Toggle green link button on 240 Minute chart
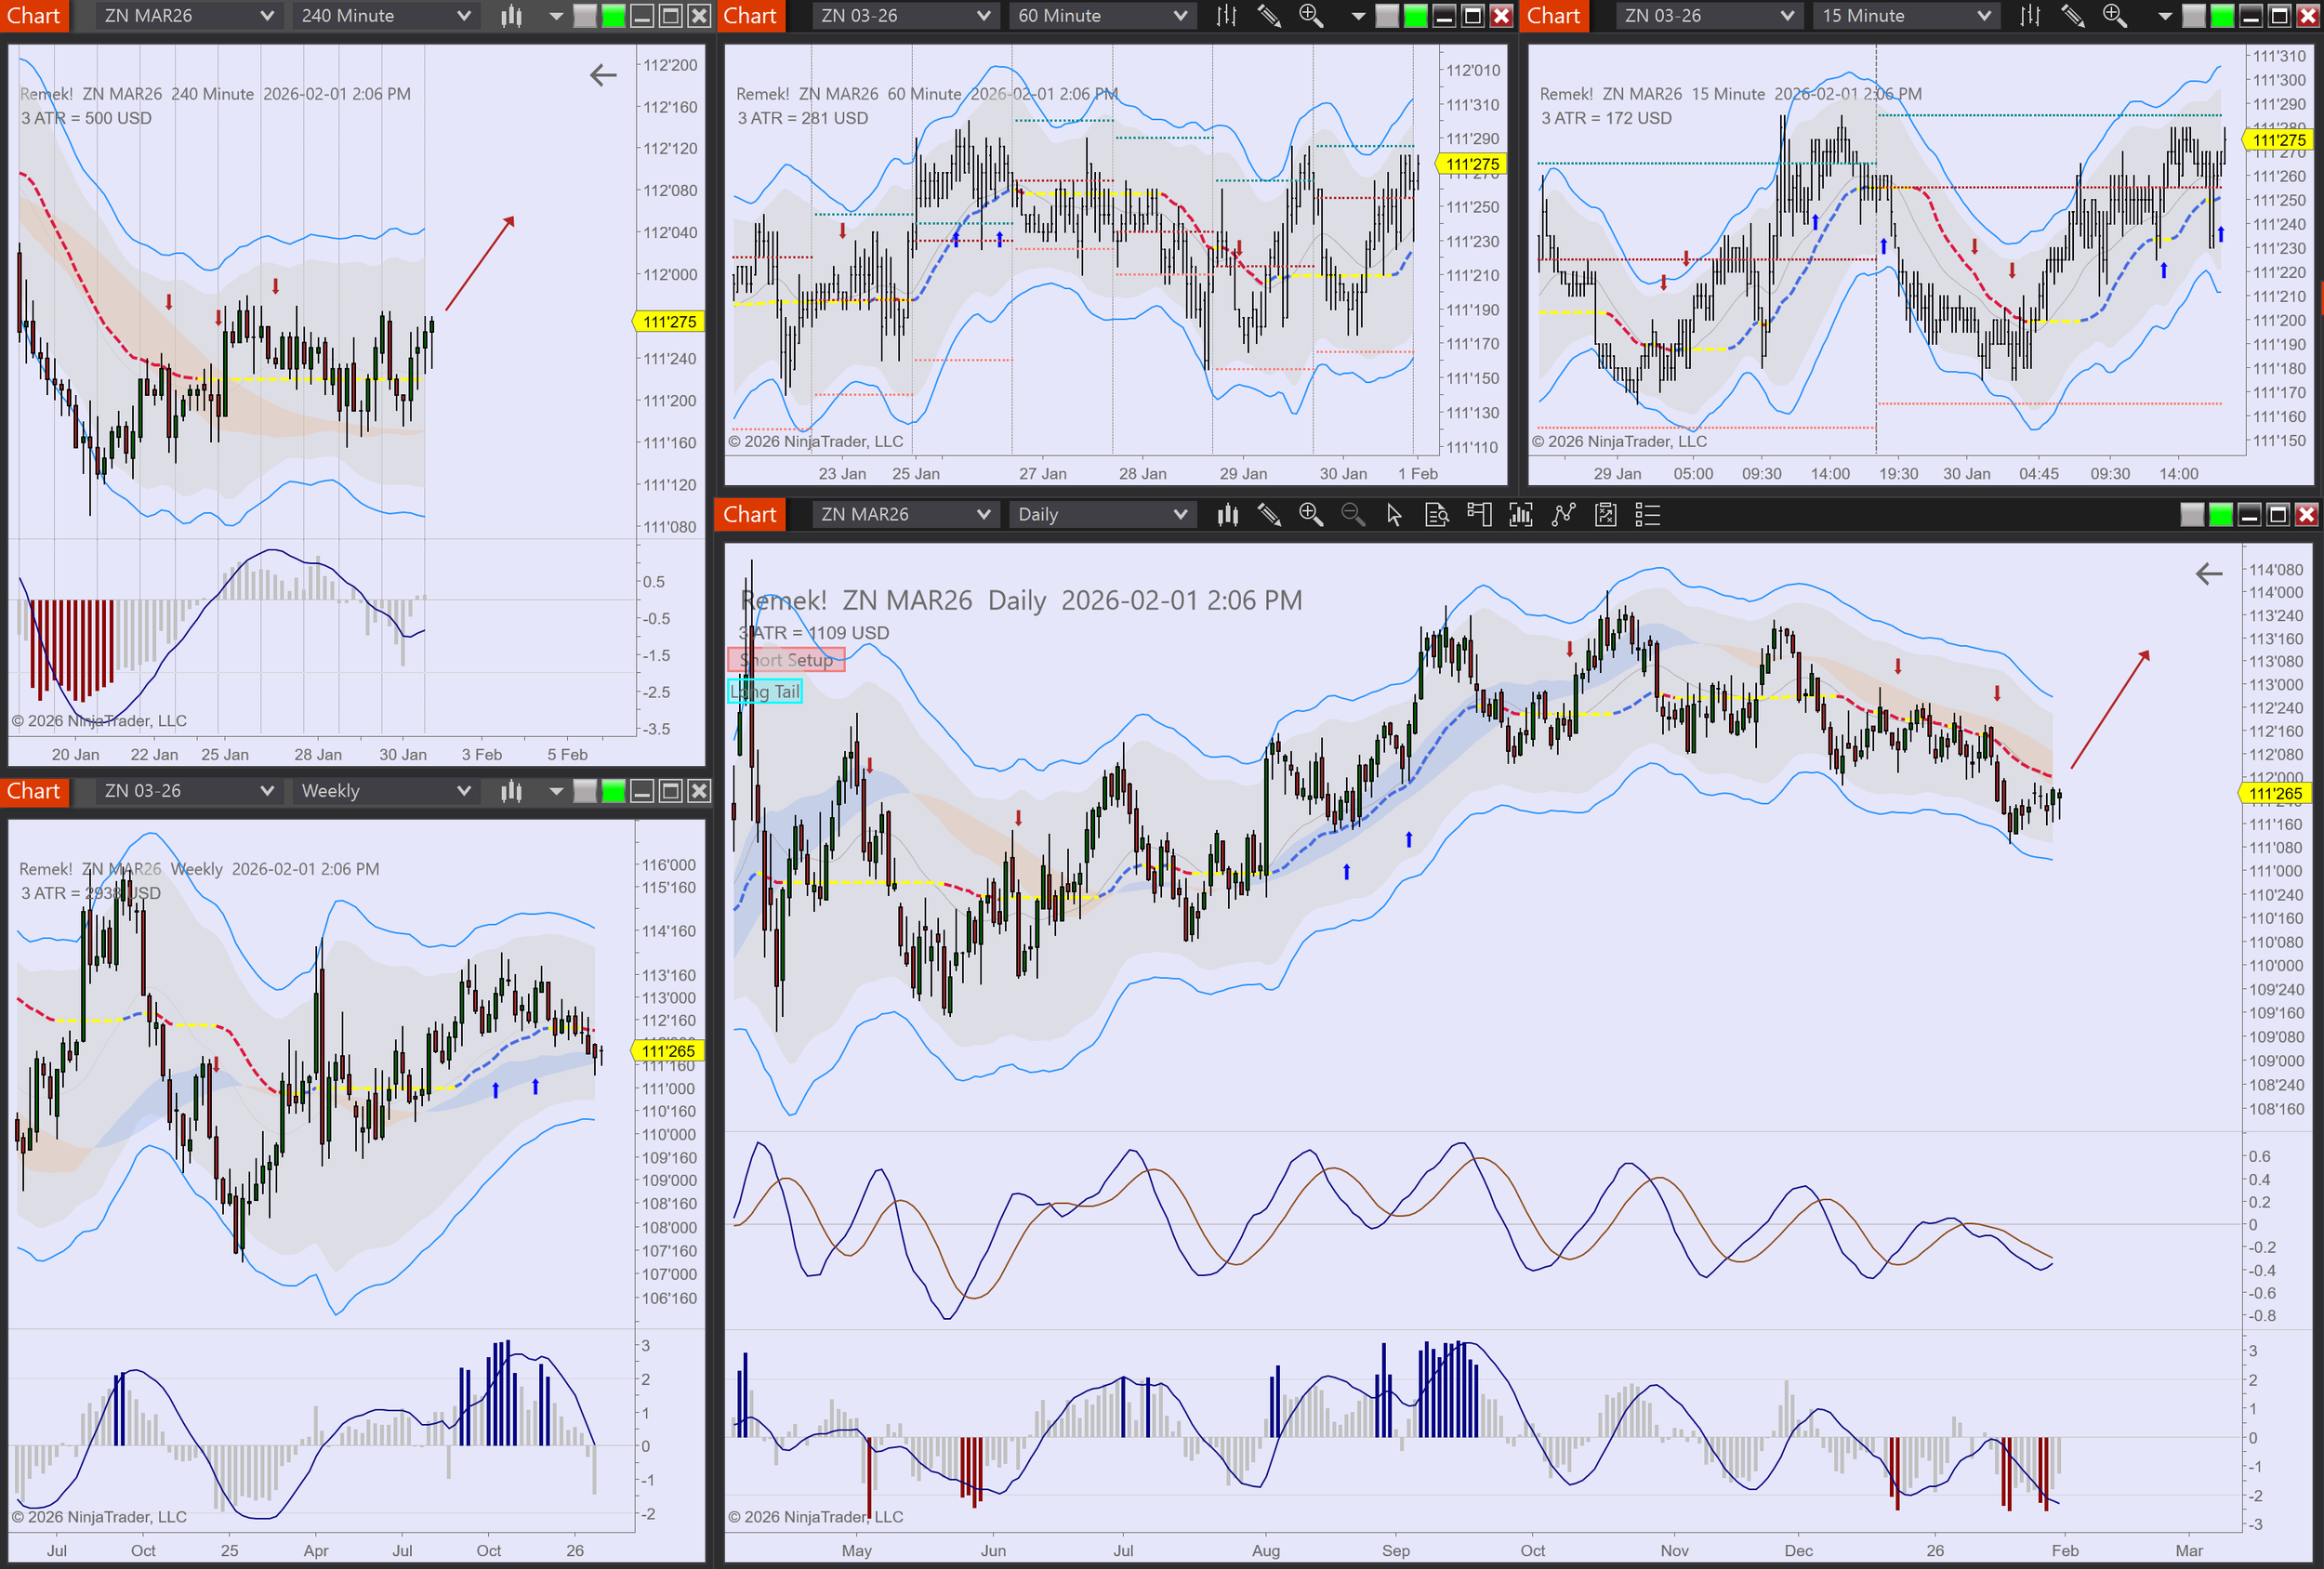Image resolution: width=2324 pixels, height=1569 pixels. [613, 16]
